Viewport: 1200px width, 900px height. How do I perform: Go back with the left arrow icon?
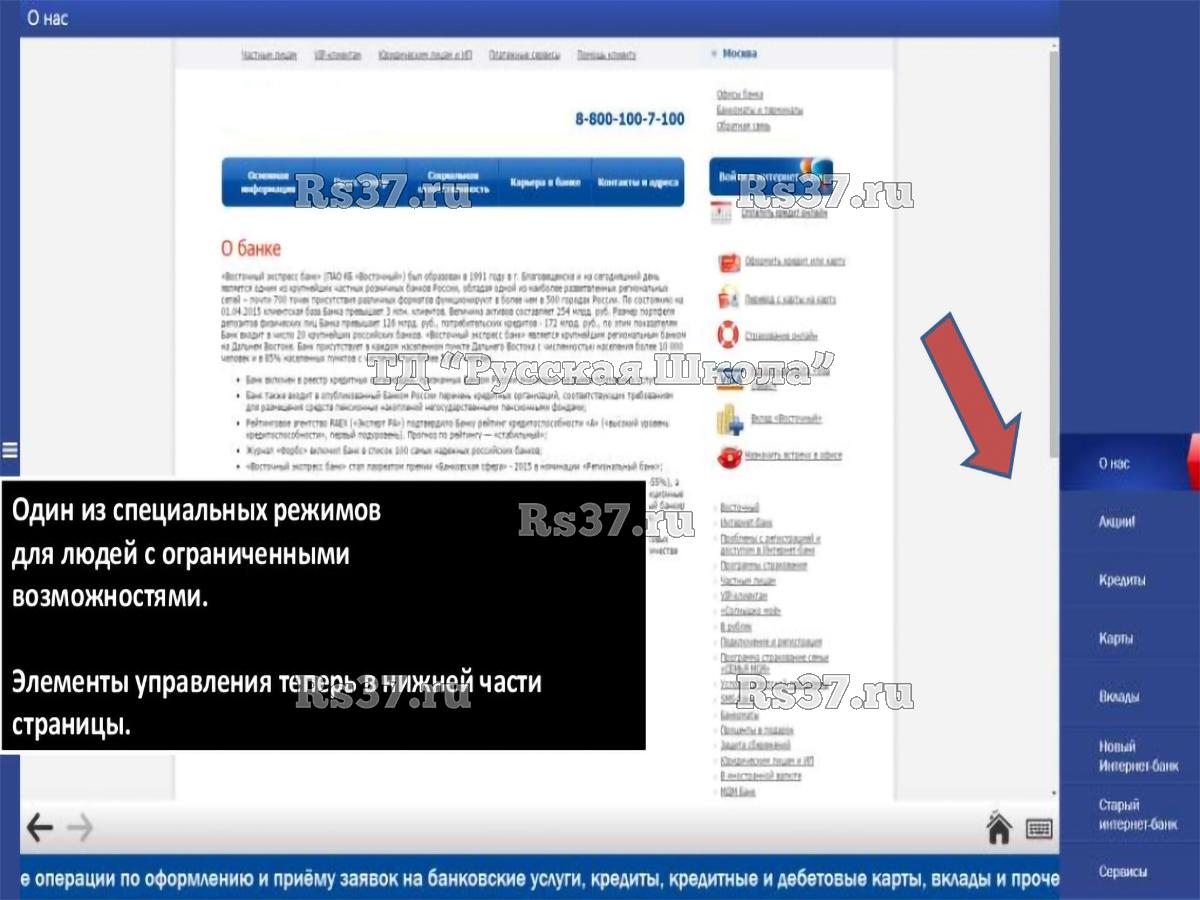pos(39,827)
